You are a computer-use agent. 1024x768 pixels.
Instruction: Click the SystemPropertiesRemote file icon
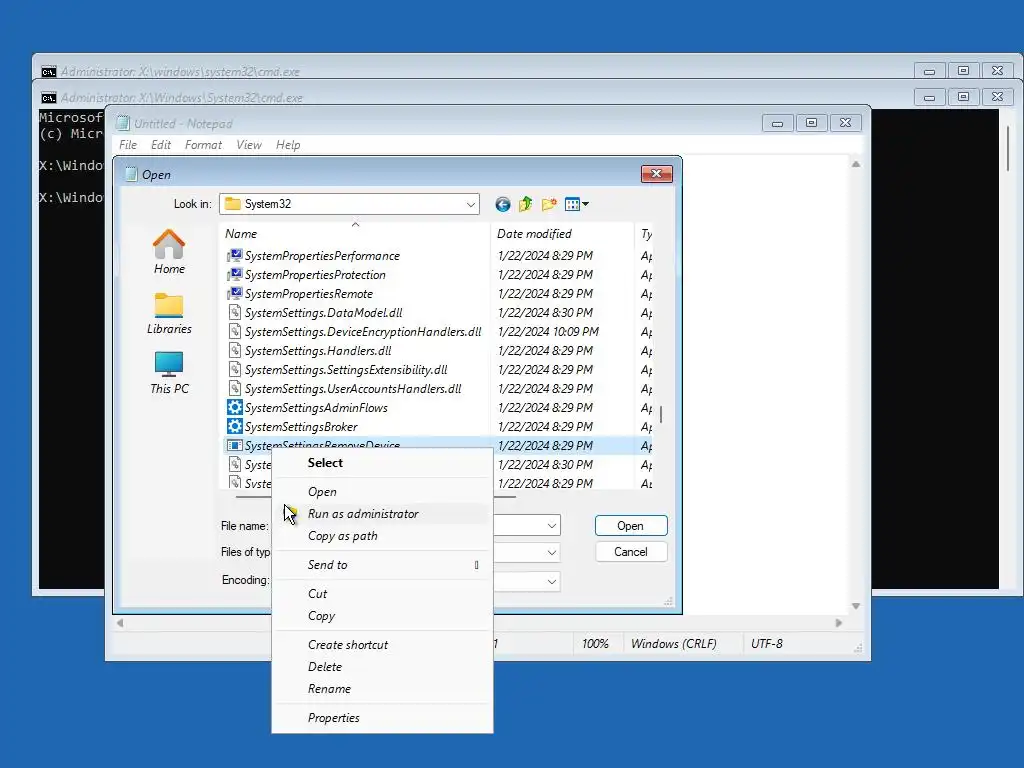(234, 293)
